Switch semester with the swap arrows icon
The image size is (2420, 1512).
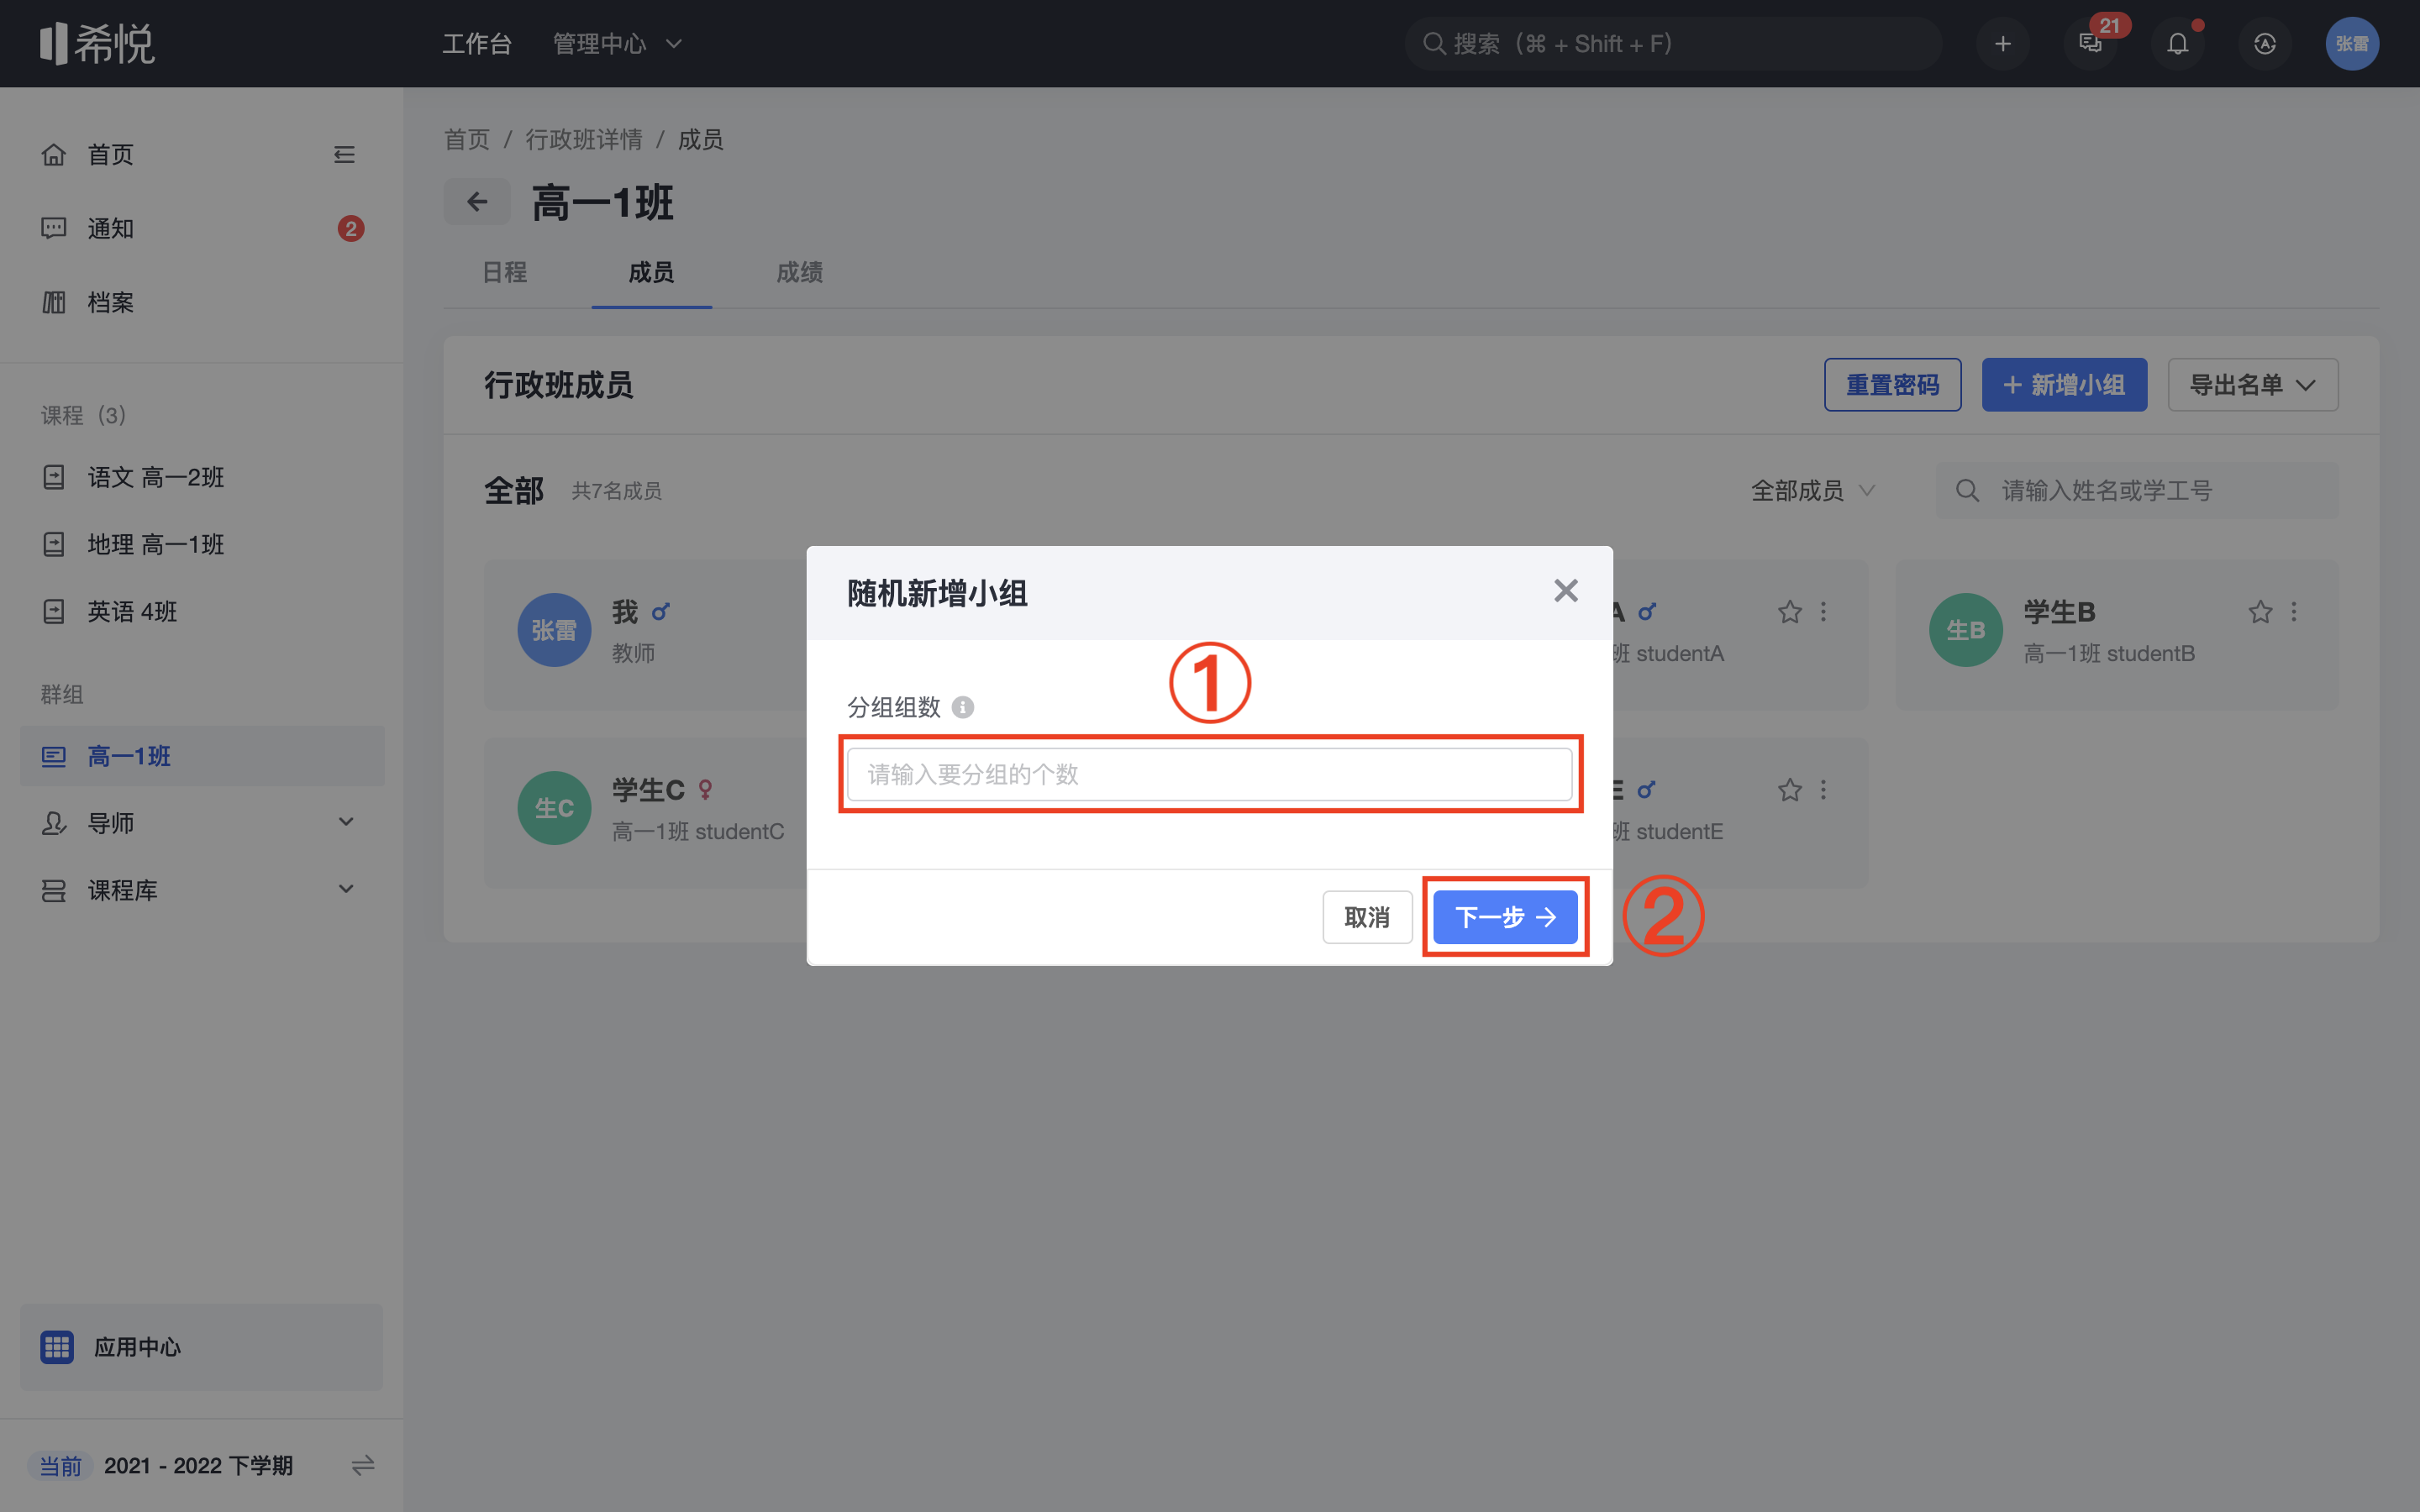(363, 1466)
